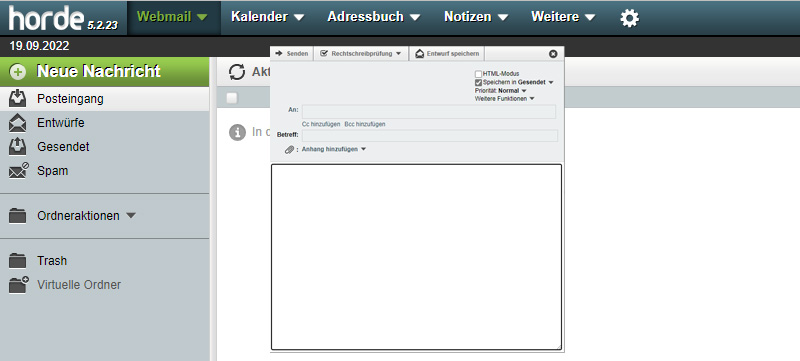The width and height of the screenshot is (800, 361).
Task: Click the paperclip attachment icon
Action: (289, 149)
